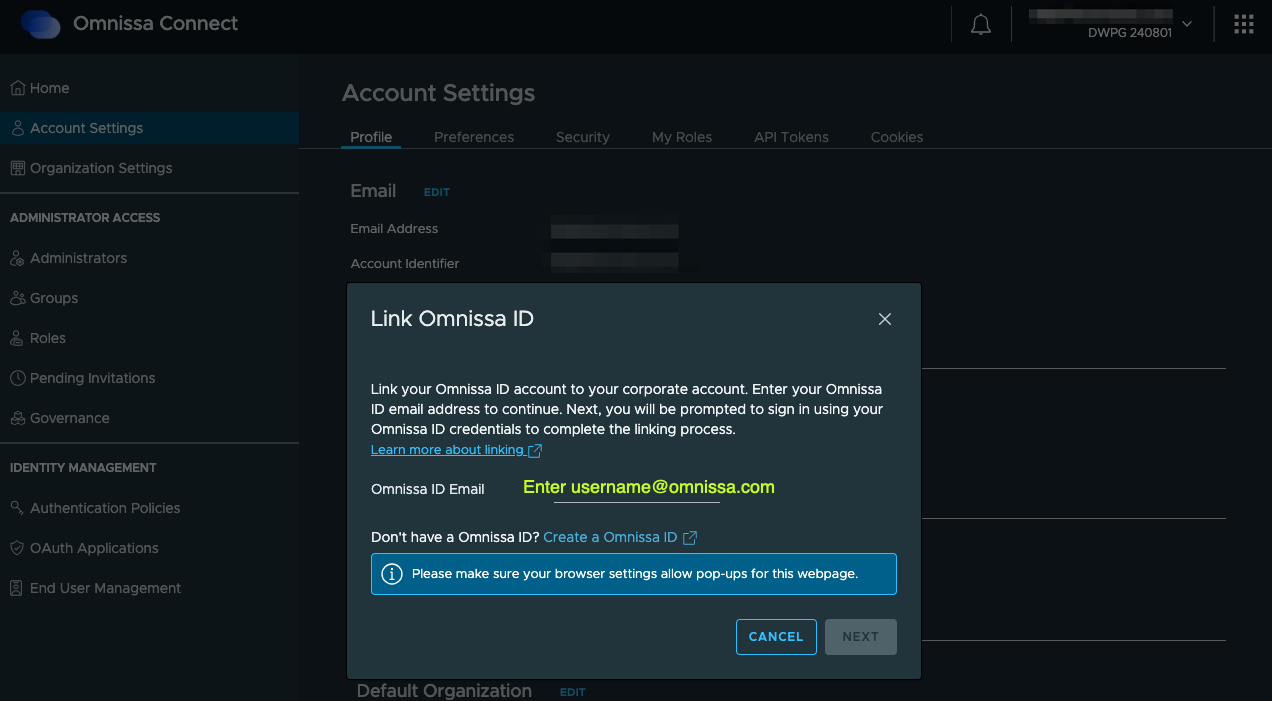Click the Omnissa ID Email input field
This screenshot has height=701, width=1272.
point(636,489)
